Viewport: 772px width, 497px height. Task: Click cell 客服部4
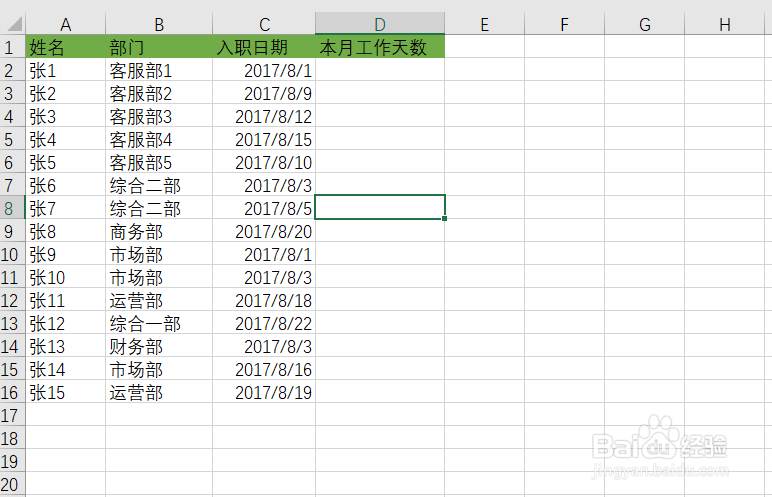click(159, 139)
